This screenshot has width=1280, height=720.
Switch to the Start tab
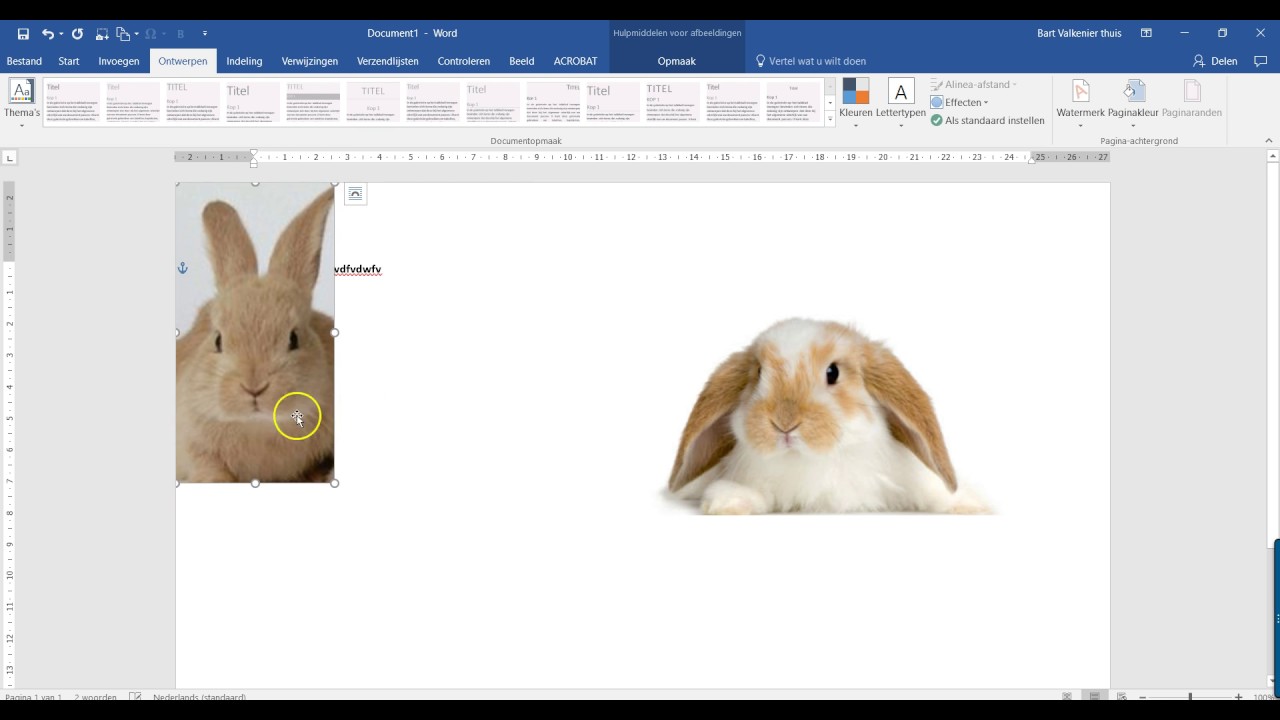point(69,61)
